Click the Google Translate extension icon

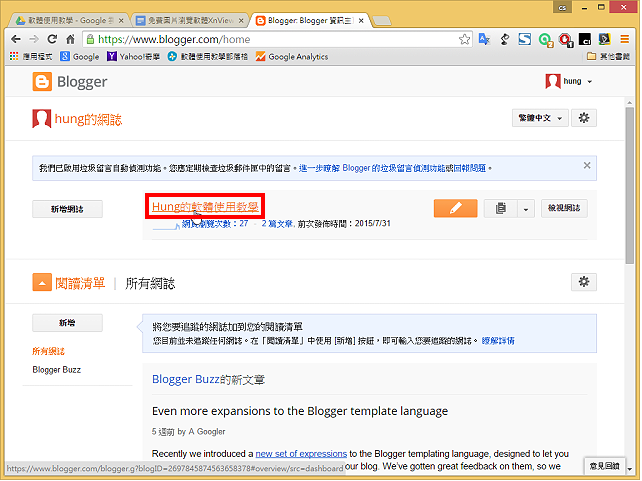[484, 39]
